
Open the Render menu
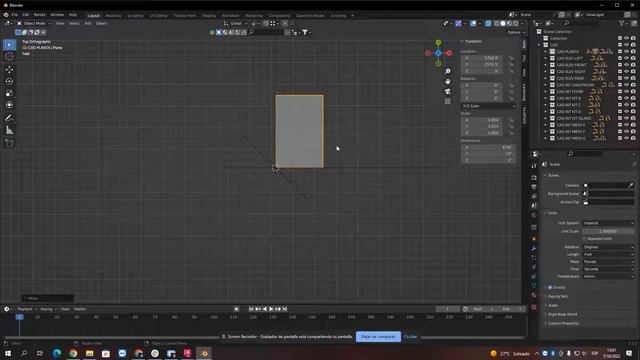pyautogui.click(x=40, y=15)
